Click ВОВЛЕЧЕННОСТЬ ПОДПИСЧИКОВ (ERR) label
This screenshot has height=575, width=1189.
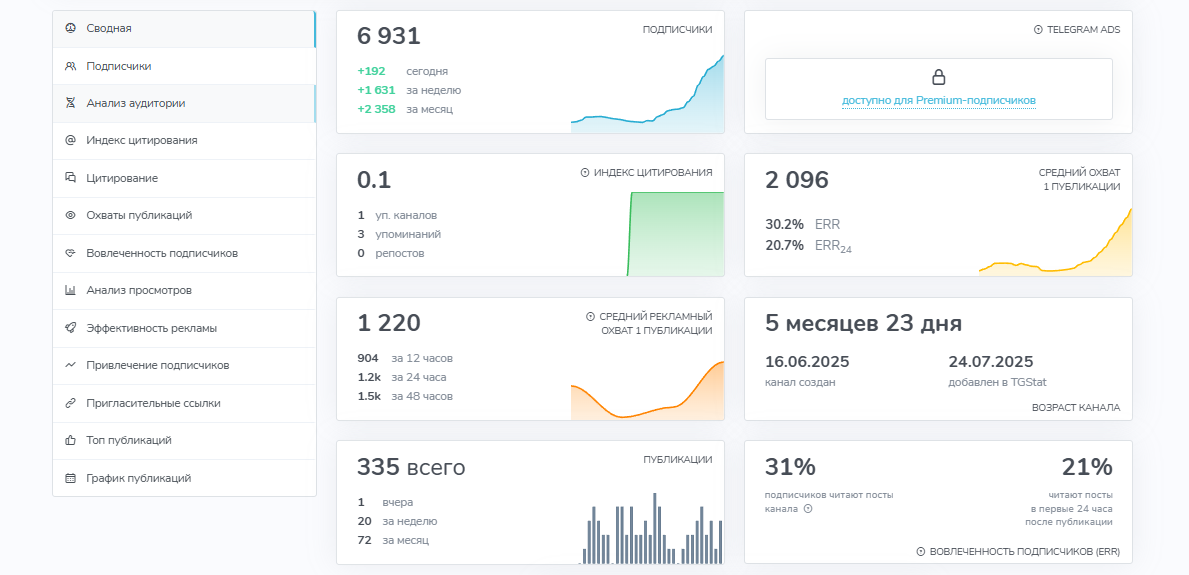pos(1024,551)
